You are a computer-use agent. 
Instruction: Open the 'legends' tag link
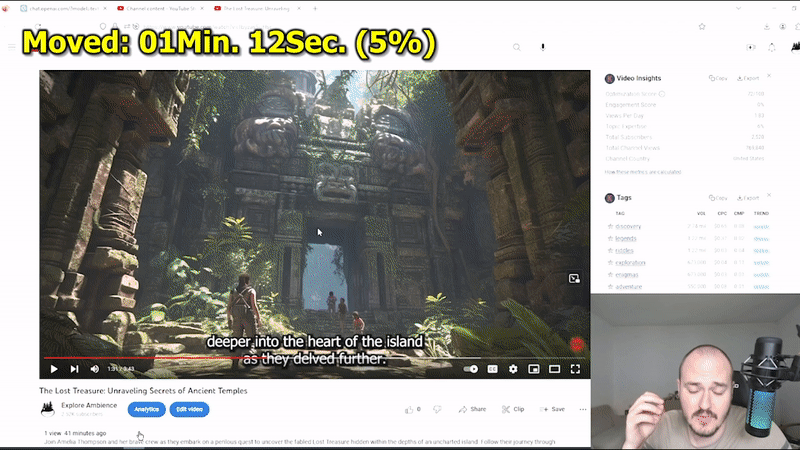[x=626, y=238]
